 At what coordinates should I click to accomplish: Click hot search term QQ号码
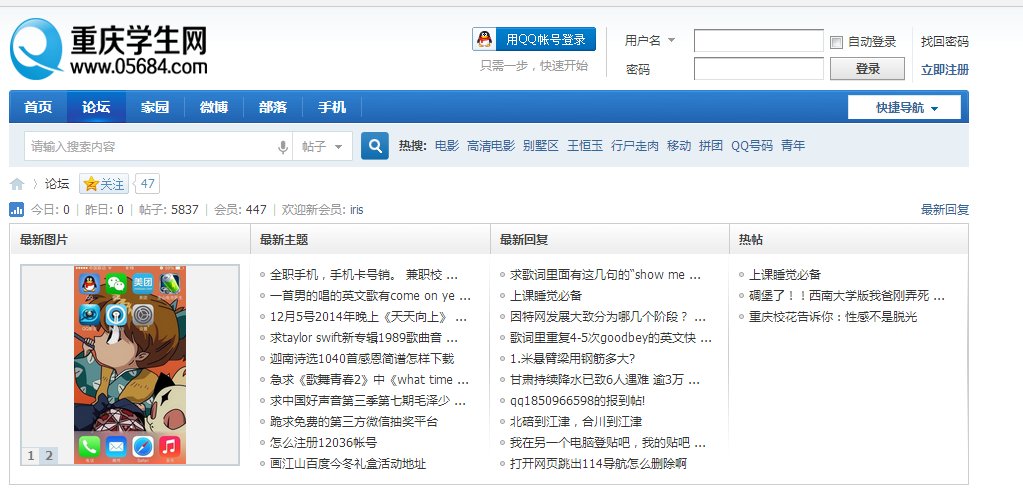coord(752,145)
